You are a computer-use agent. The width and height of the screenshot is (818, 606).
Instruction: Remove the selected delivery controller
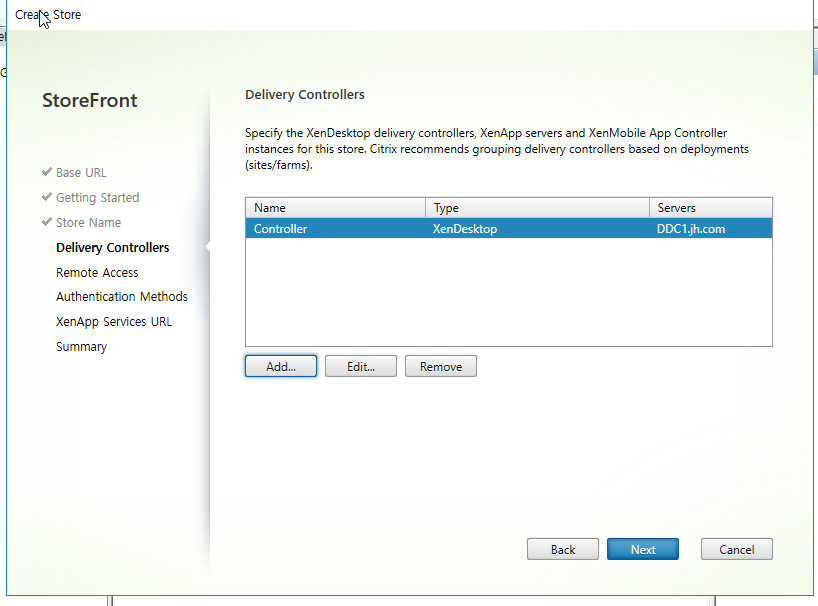point(441,366)
